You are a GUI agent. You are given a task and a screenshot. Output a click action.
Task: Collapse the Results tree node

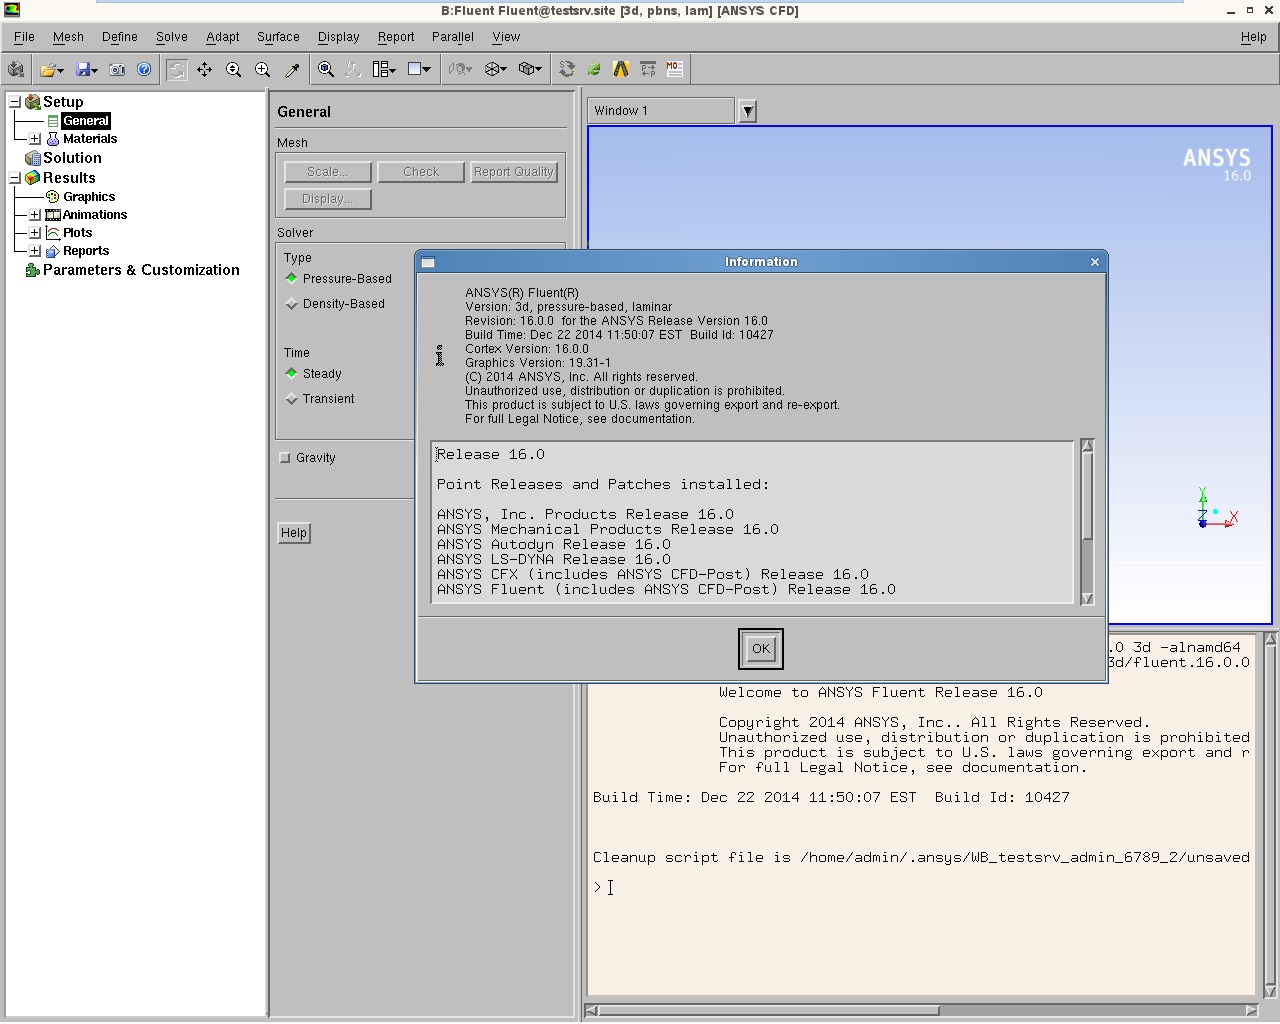[x=15, y=178]
